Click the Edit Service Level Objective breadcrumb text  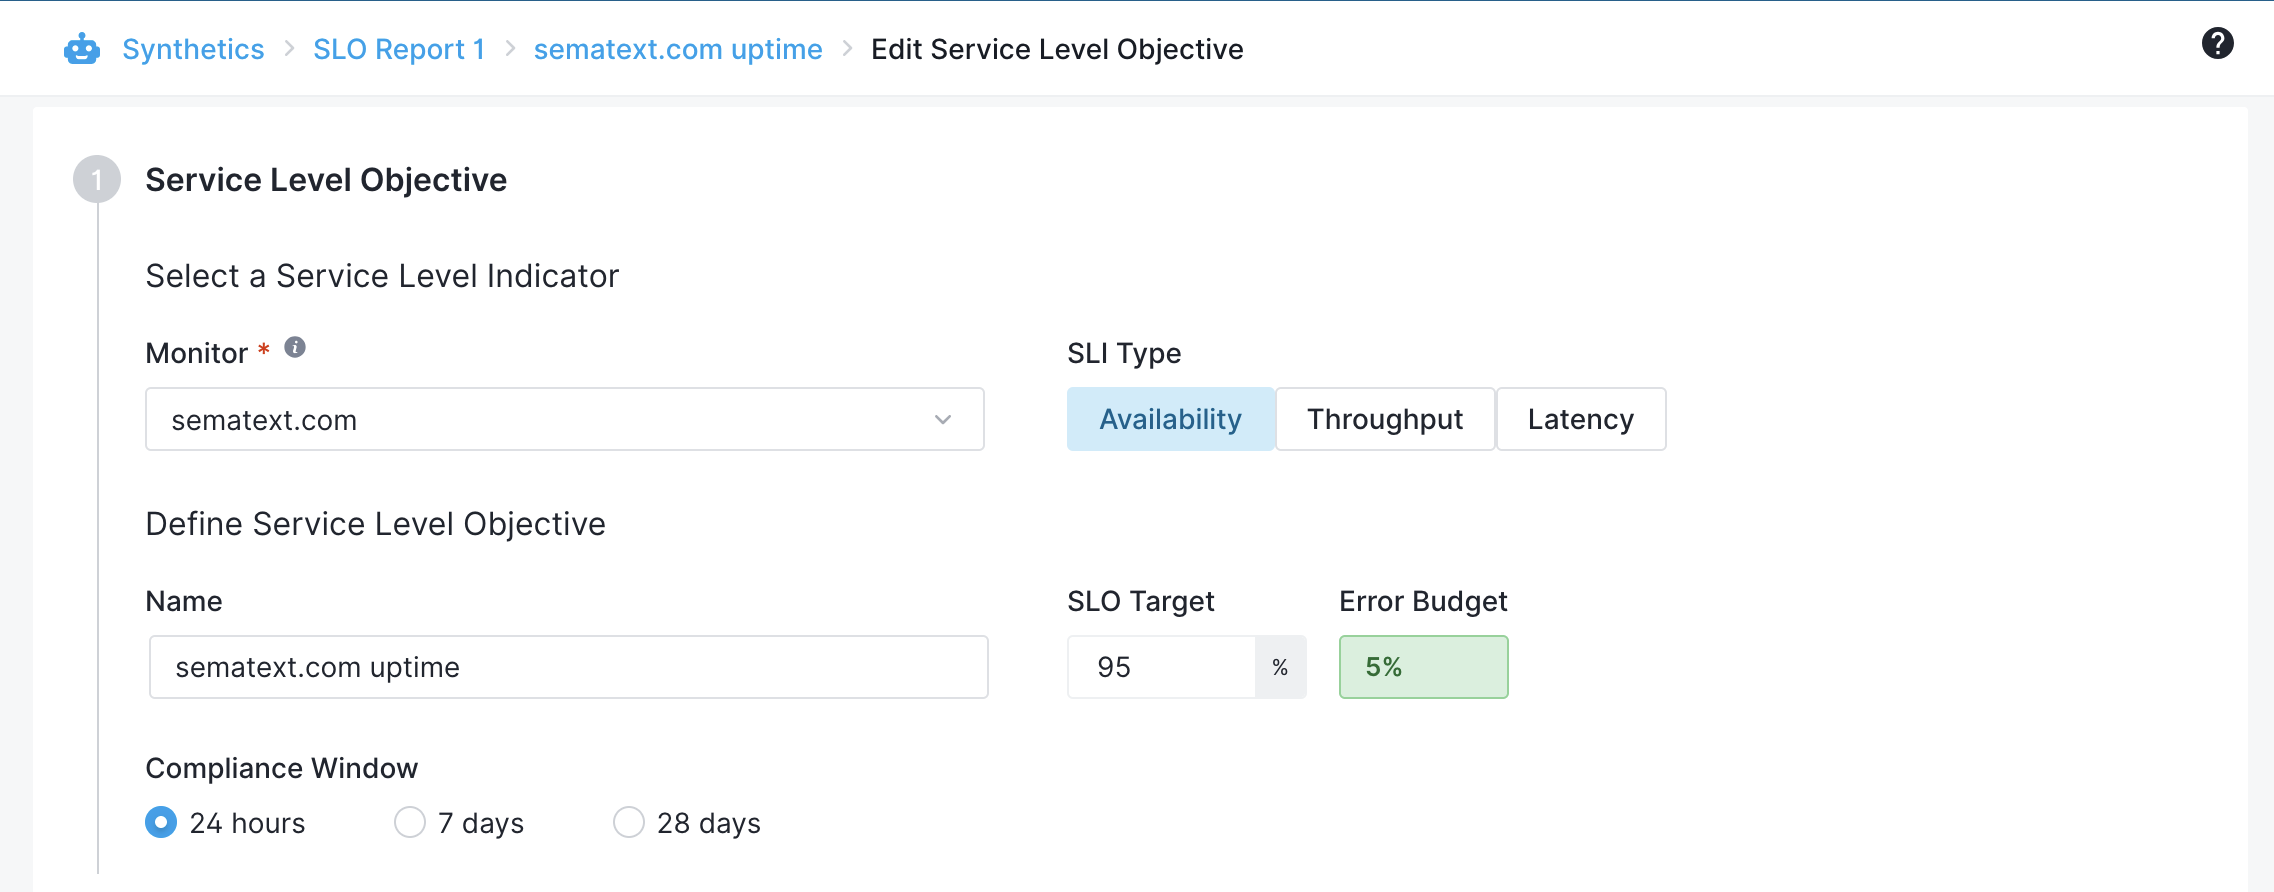pos(1057,49)
